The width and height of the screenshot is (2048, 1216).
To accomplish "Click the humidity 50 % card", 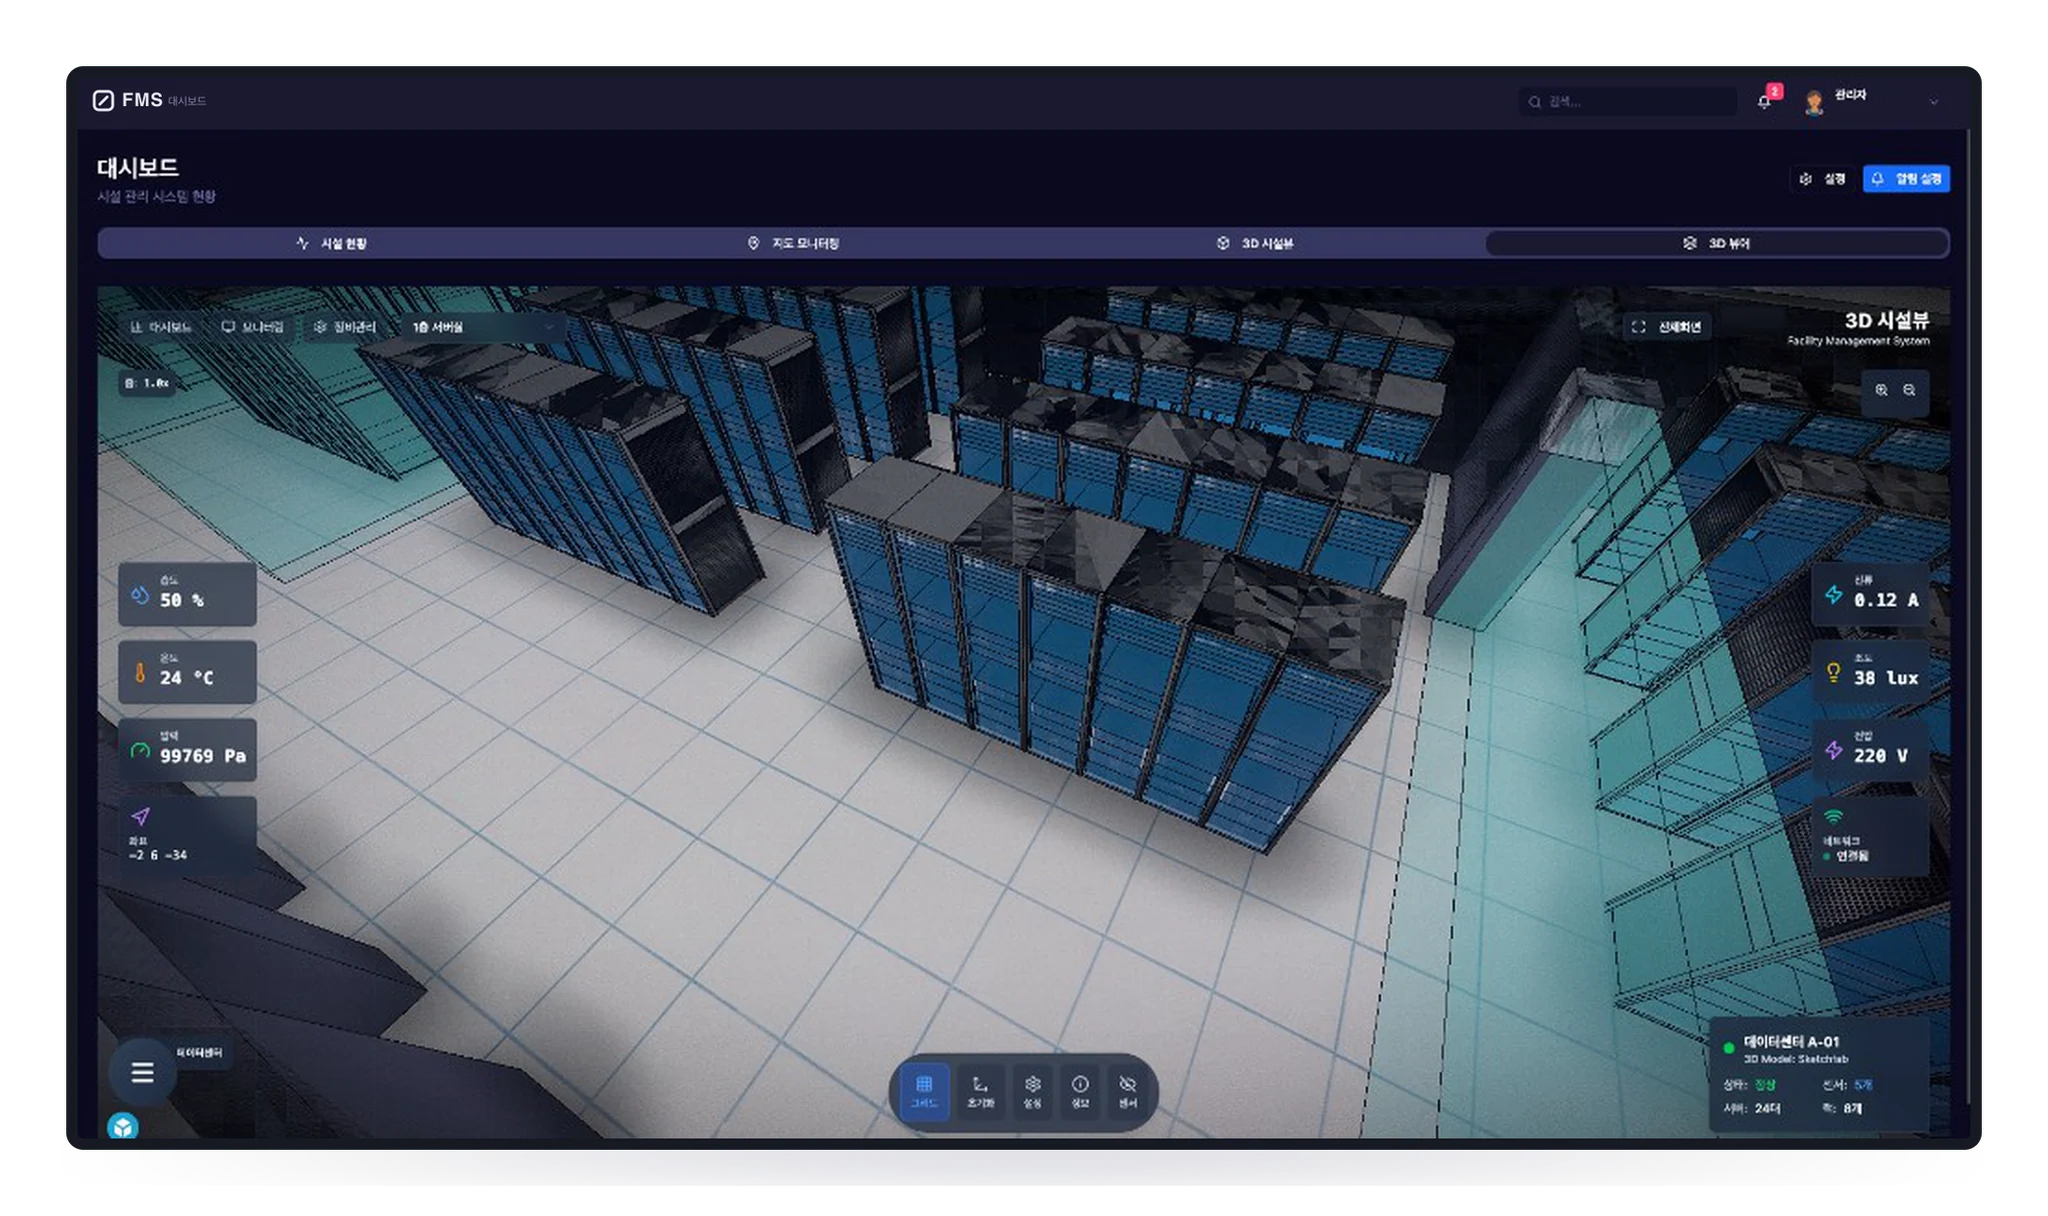I will click(187, 594).
